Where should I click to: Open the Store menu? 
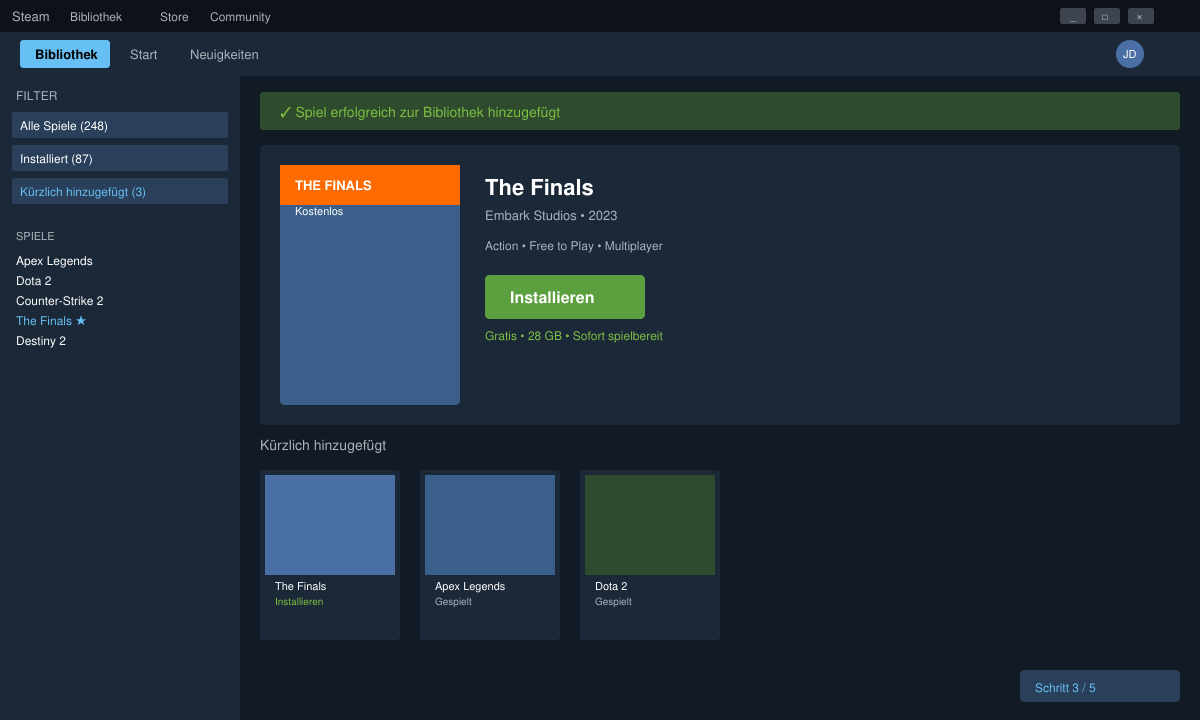tap(174, 17)
